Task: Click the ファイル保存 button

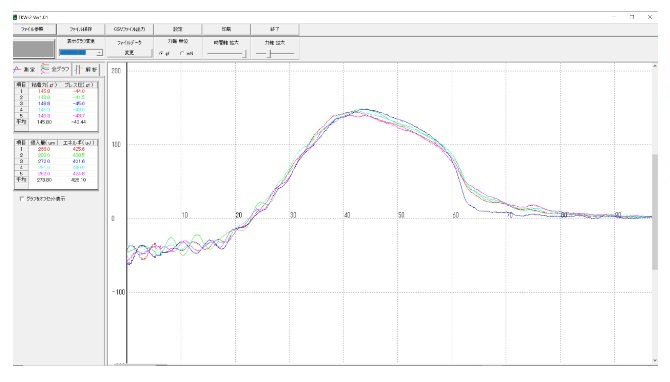Action: (81, 29)
